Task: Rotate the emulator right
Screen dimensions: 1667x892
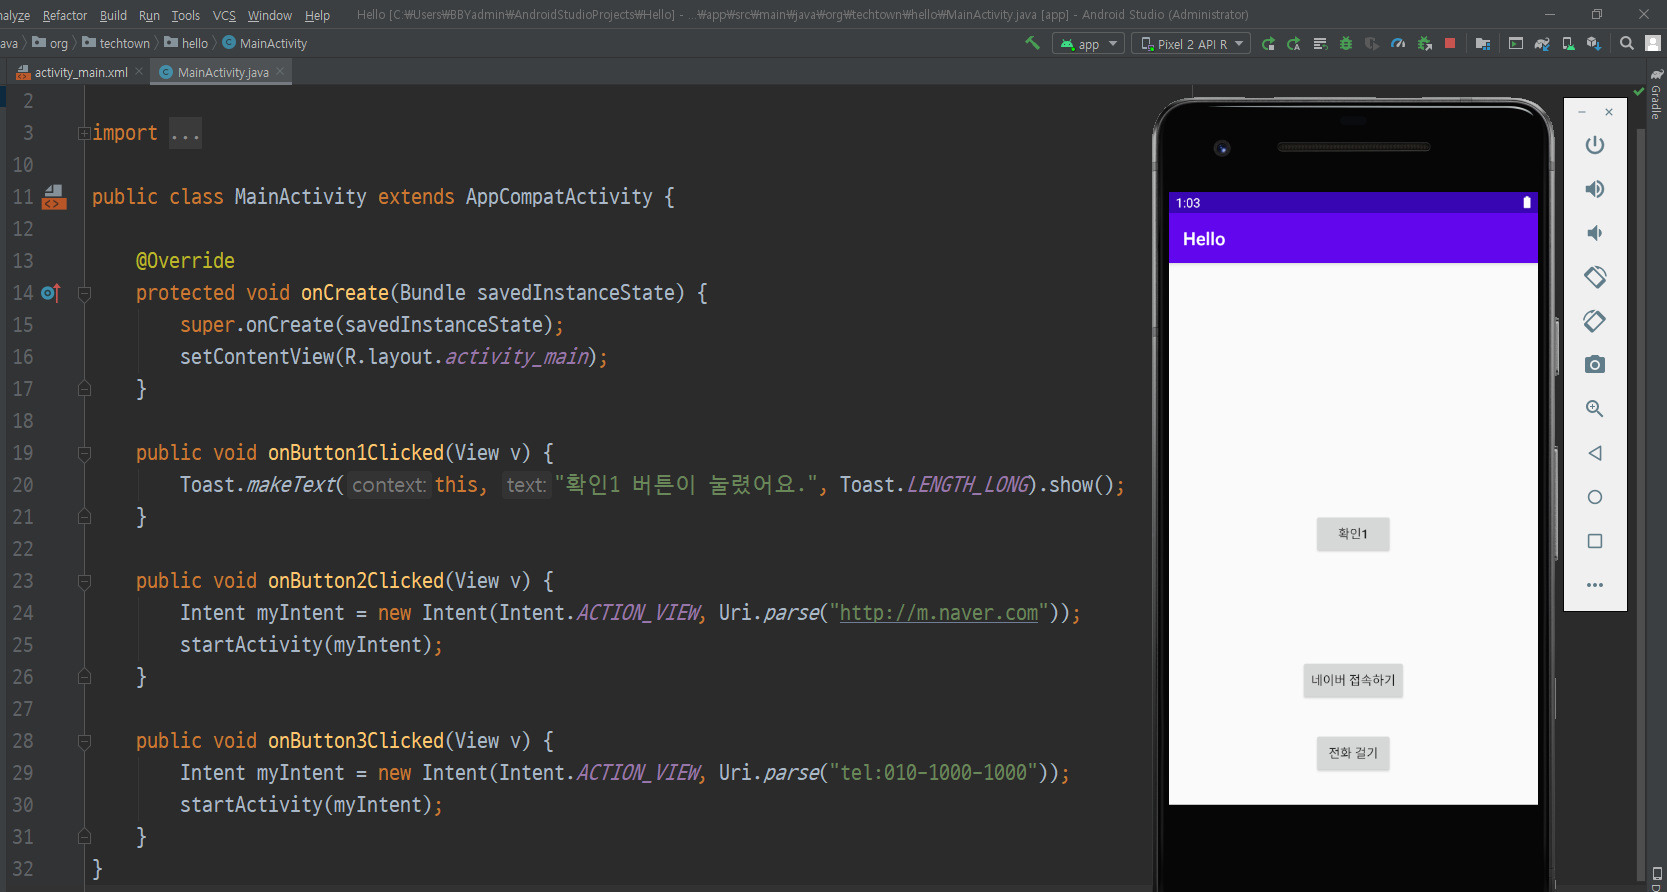Action: tap(1595, 321)
